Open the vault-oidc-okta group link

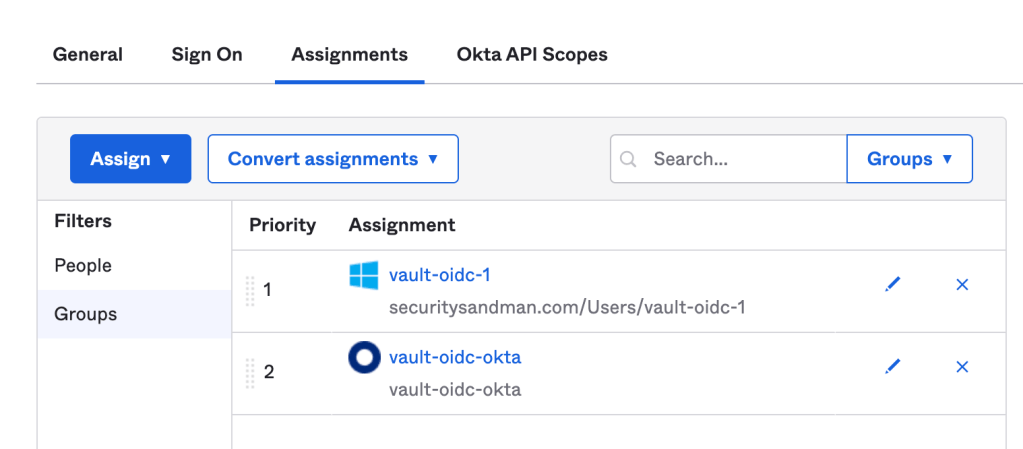pos(454,357)
